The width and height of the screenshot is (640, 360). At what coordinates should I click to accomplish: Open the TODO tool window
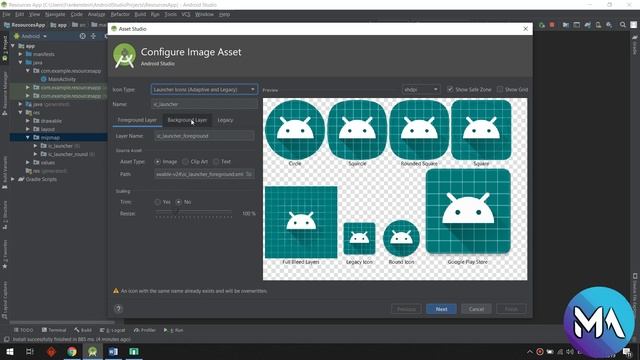click(x=24, y=330)
